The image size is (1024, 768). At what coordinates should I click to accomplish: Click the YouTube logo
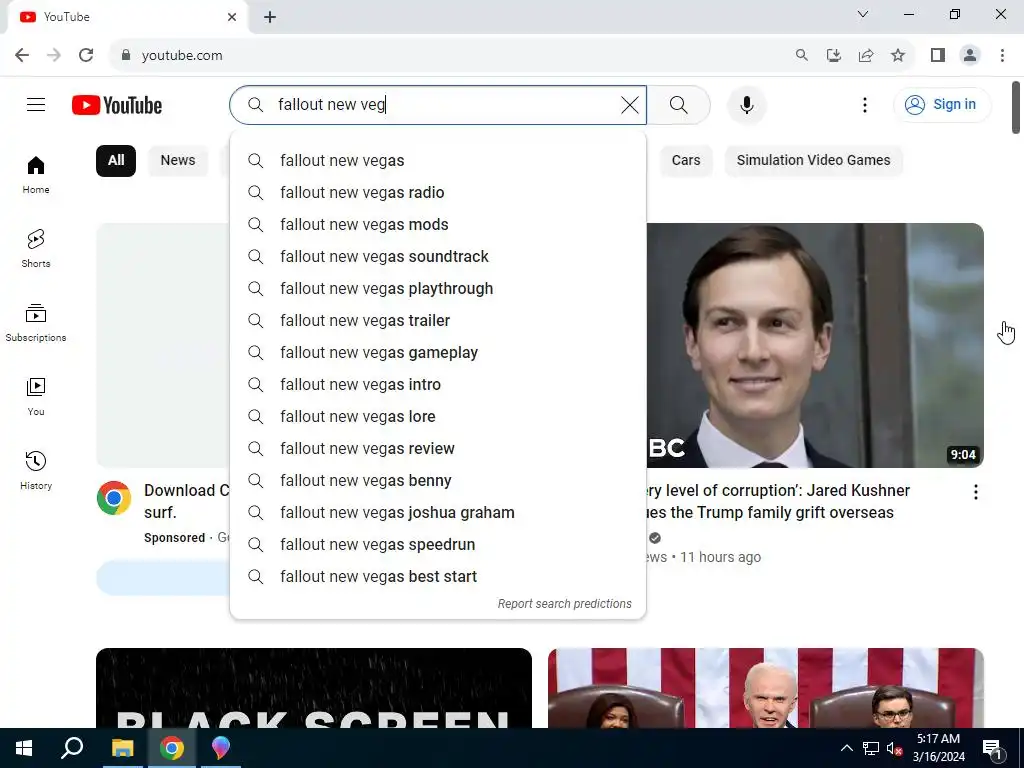point(117,105)
